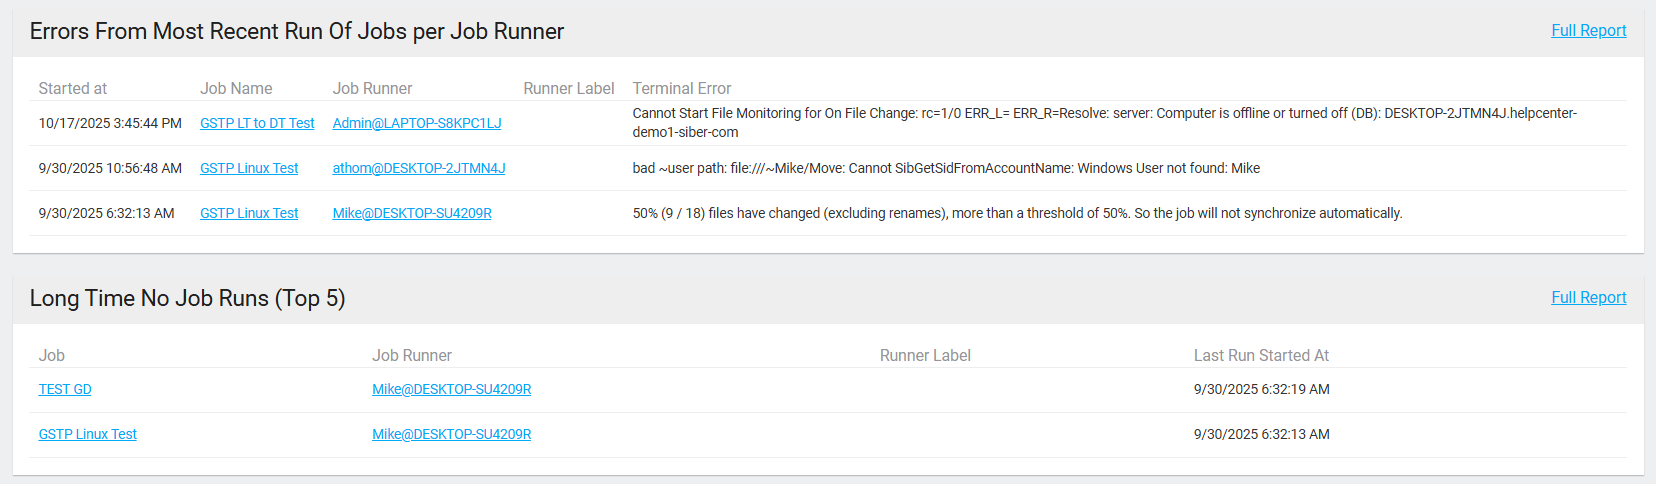Open GSTP Linux Test beside the 50% threshold error
Viewport: 1656px width, 484px height.
[249, 213]
